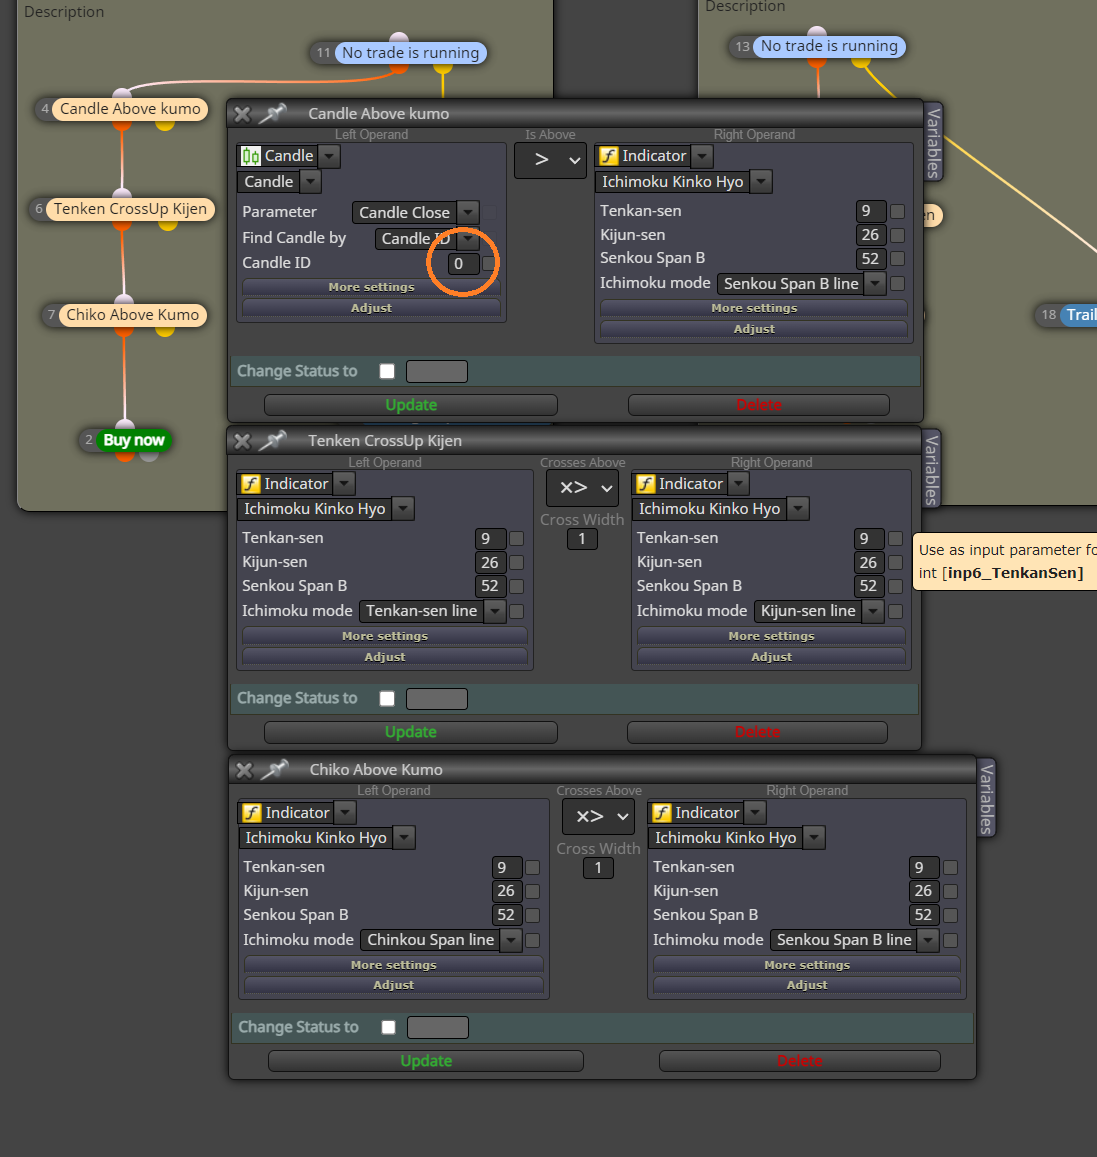Select node 4 Candle Above kumo

pos(130,109)
